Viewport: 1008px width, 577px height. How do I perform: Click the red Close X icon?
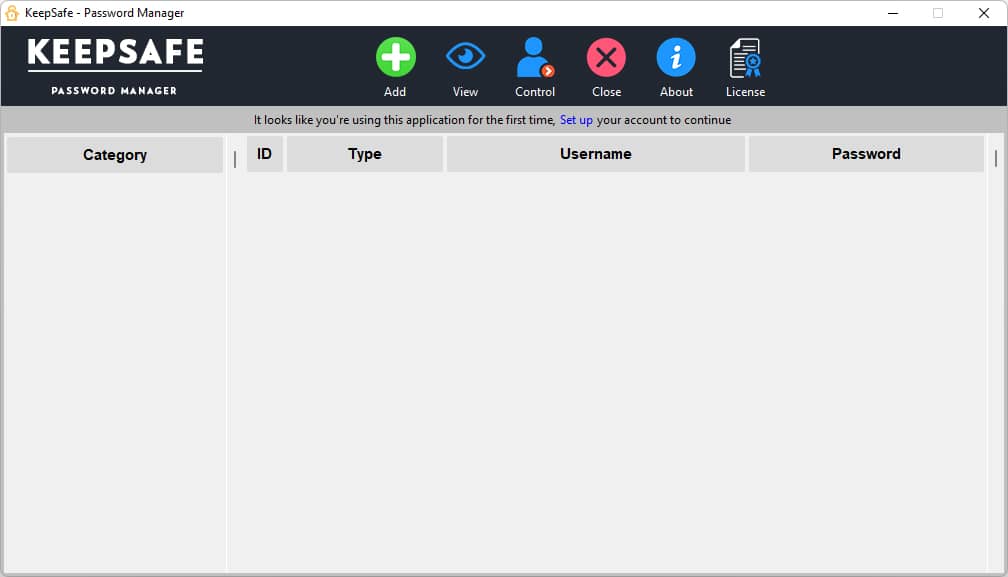606,57
